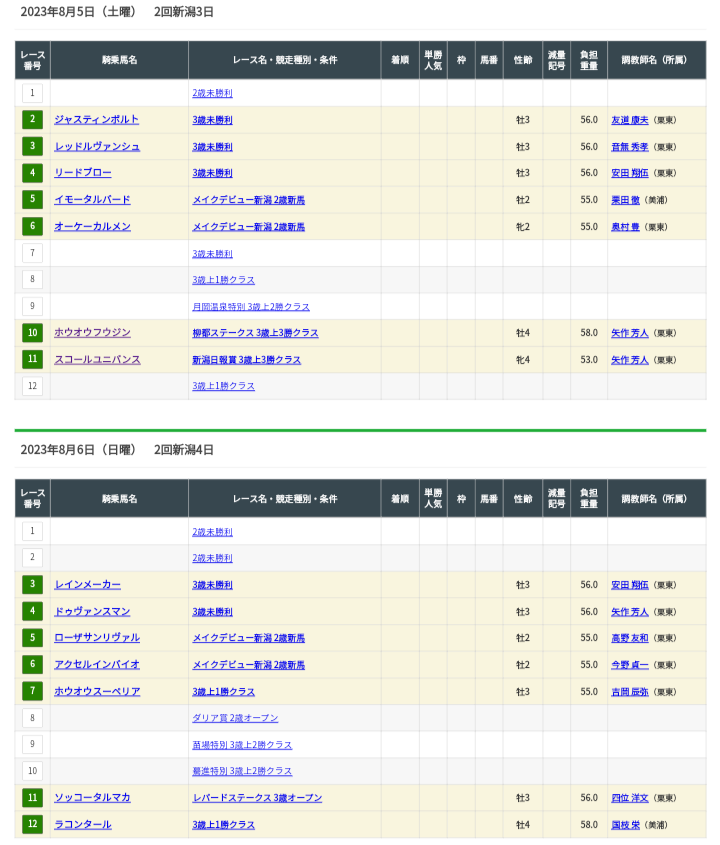The height and width of the screenshot is (845, 720).
Task: Open race 新潟日報賞 3歳上3勝クラス
Action: coord(247,360)
